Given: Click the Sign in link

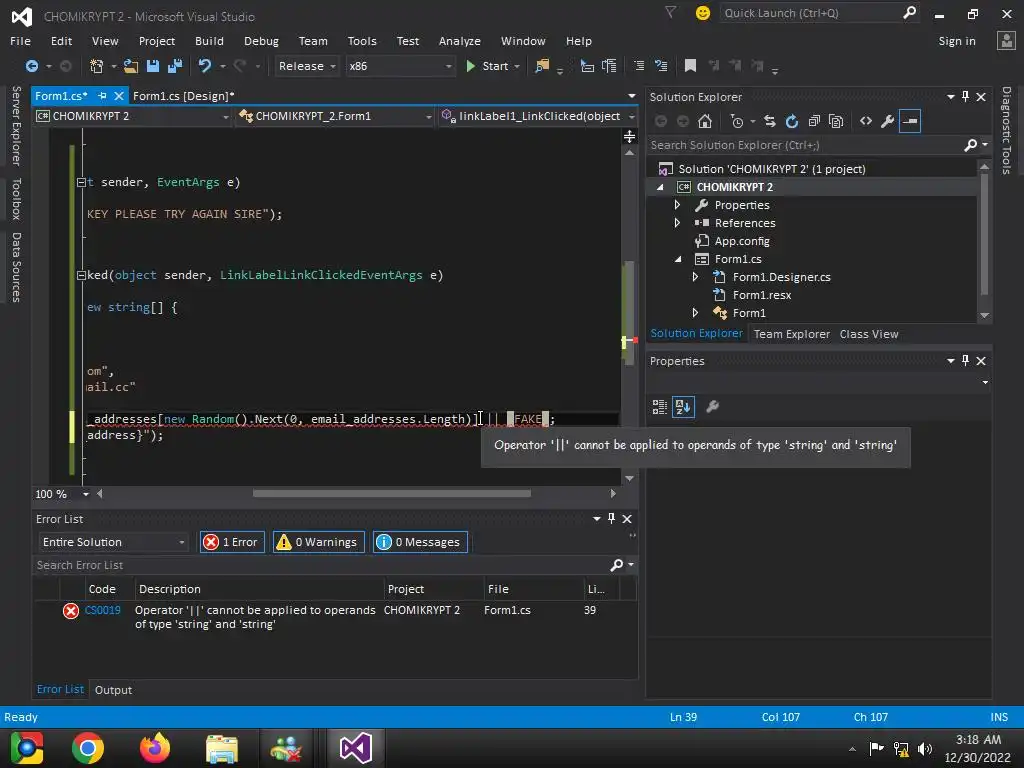Looking at the screenshot, I should [x=957, y=40].
